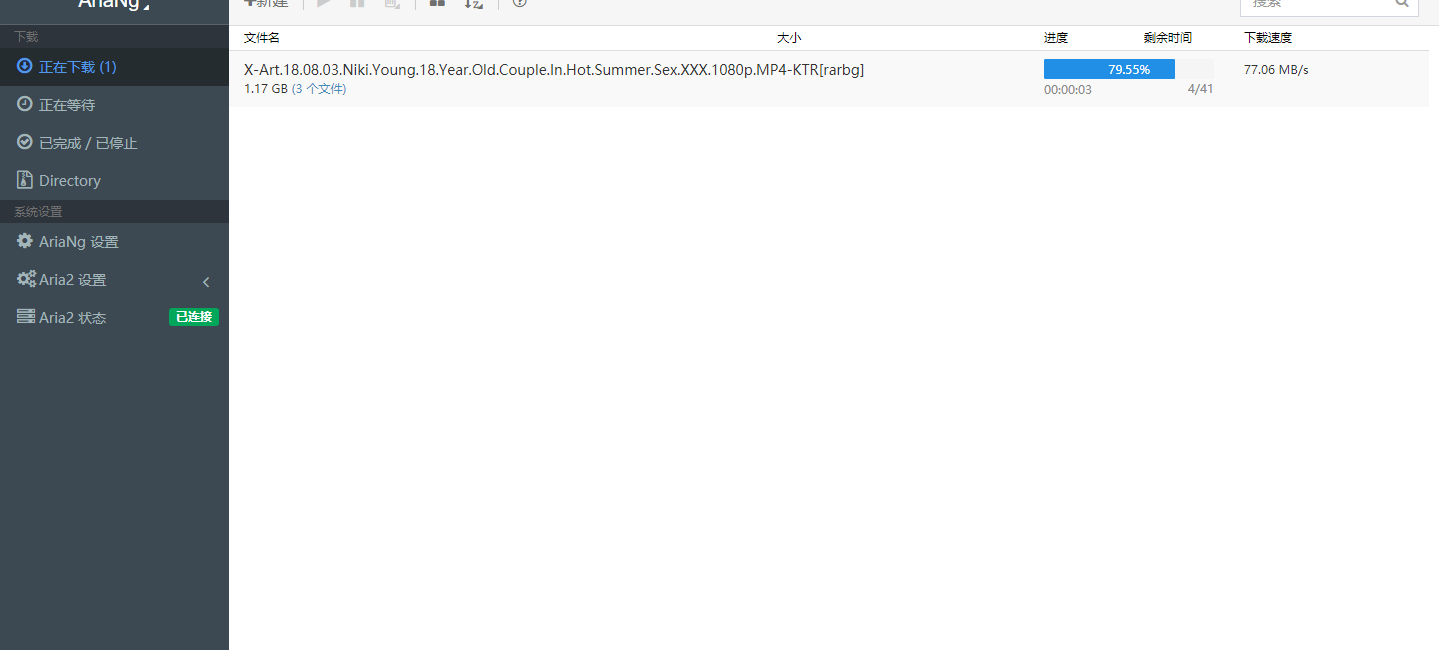The width and height of the screenshot is (1439, 650).
Task: Click the help circle toolbar icon
Action: click(x=519, y=3)
